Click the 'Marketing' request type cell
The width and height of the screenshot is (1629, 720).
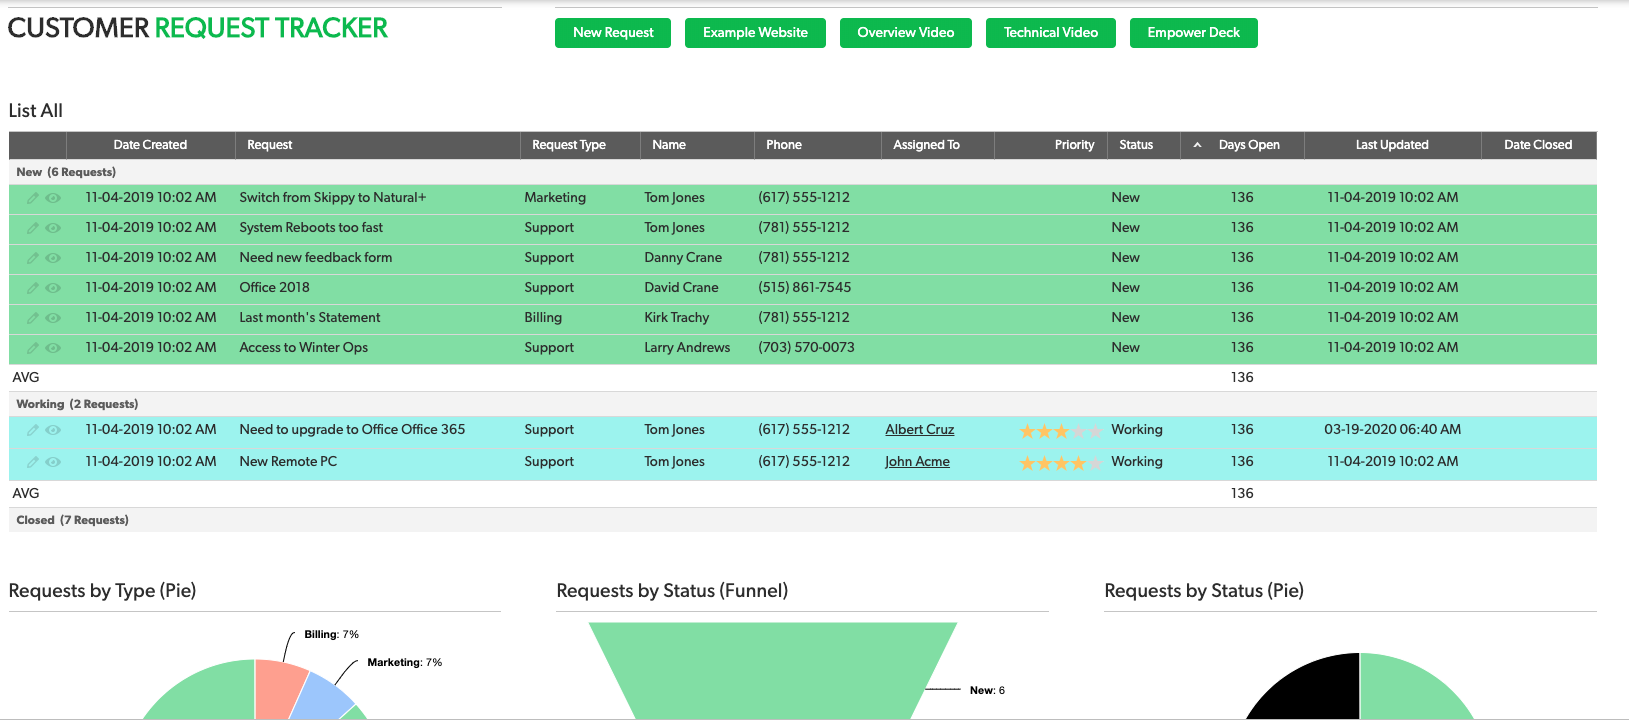(x=555, y=198)
